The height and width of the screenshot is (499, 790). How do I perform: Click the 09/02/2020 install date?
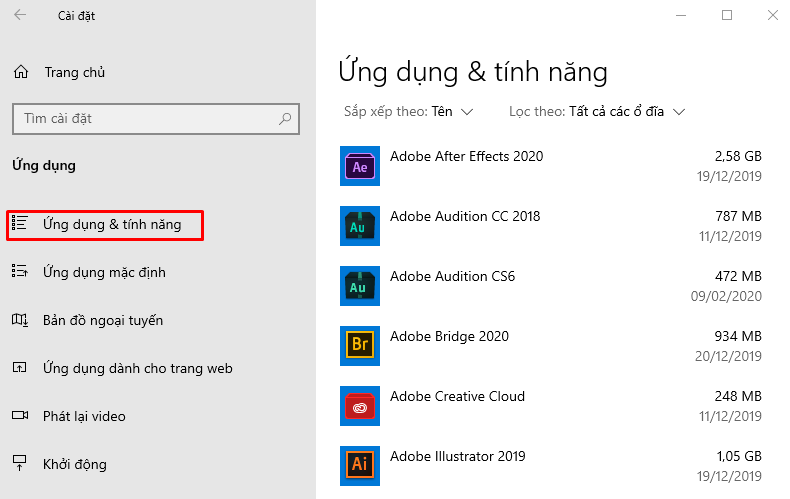pos(726,296)
